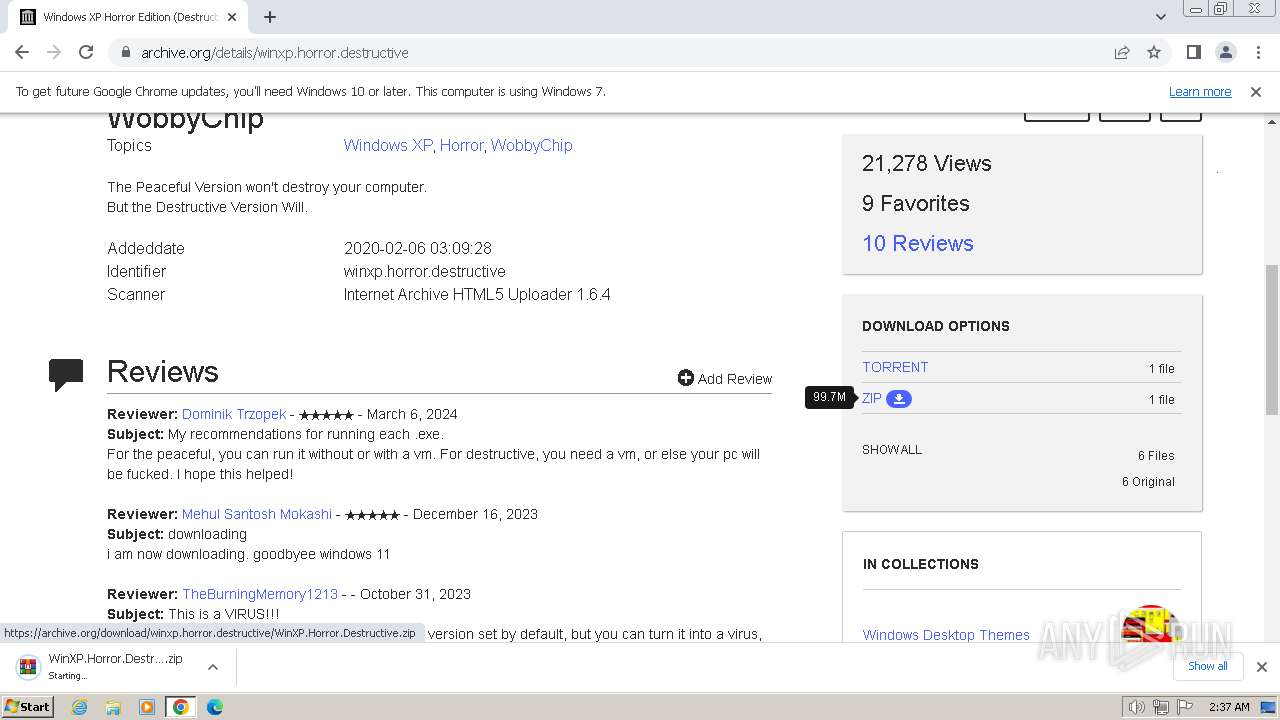
Task: Click the 6 Files count
Action: pos(1156,455)
